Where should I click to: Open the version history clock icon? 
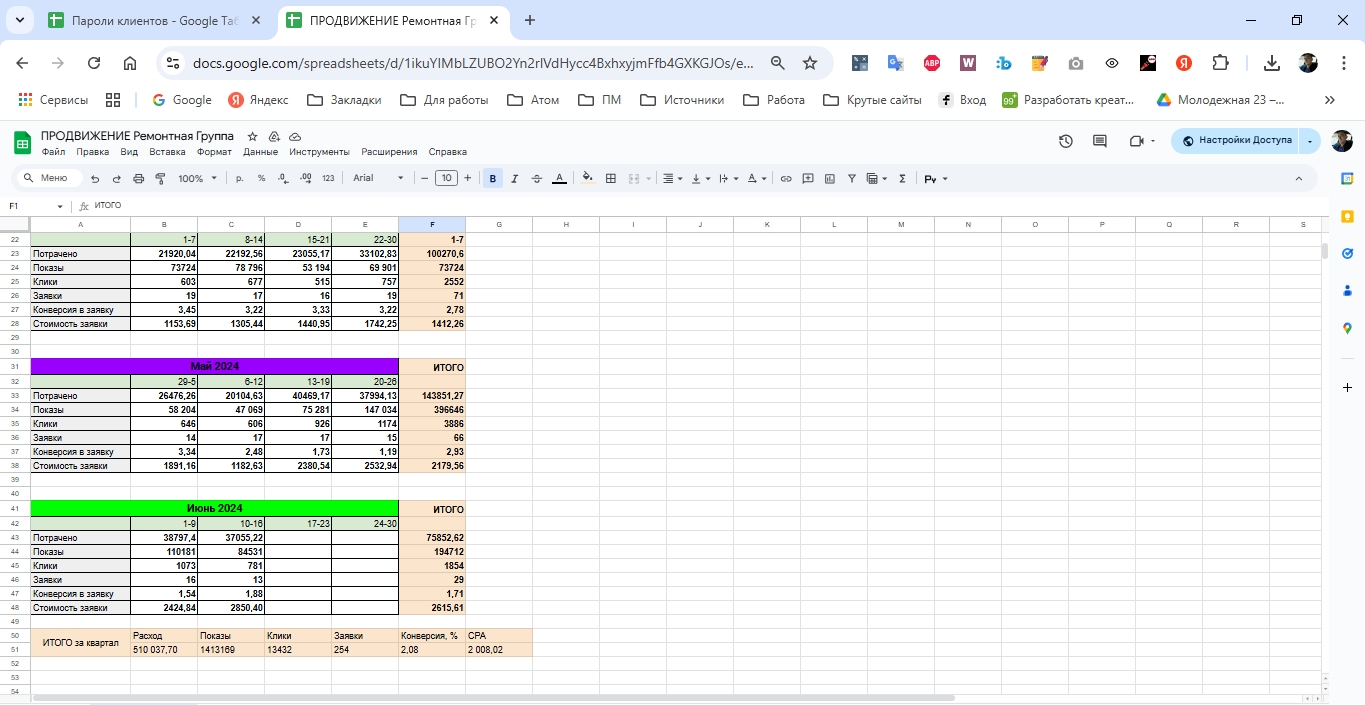coord(1066,141)
